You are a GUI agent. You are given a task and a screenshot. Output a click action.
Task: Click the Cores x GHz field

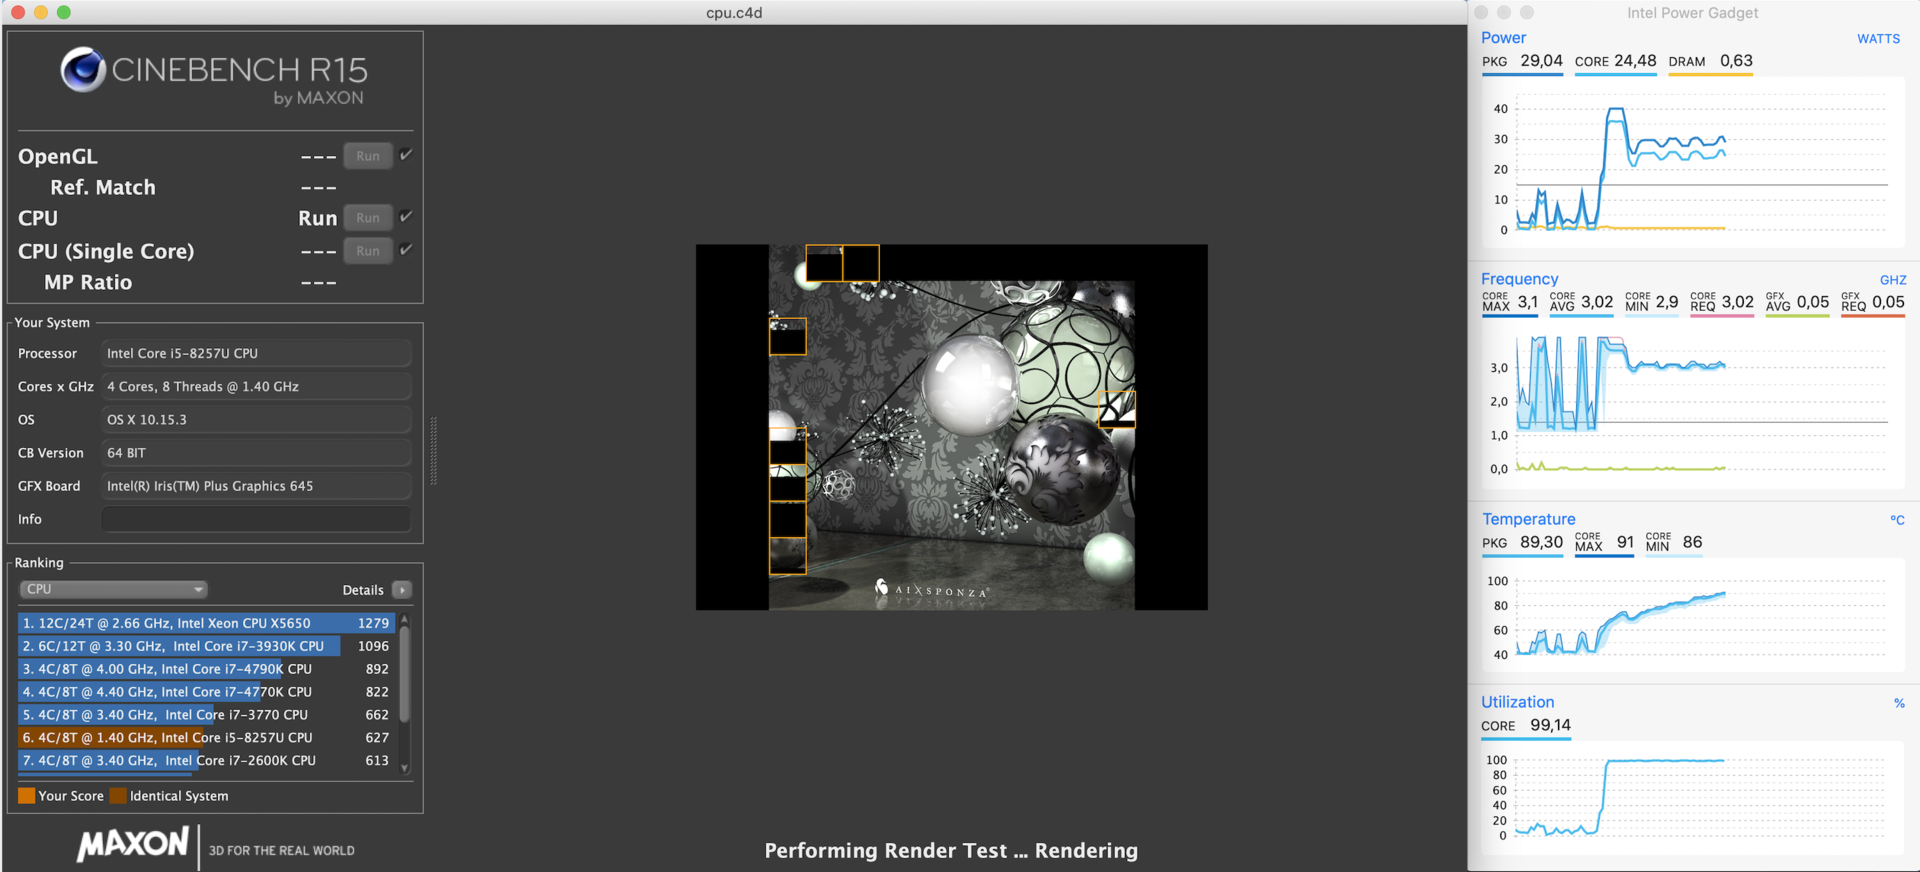click(256, 386)
